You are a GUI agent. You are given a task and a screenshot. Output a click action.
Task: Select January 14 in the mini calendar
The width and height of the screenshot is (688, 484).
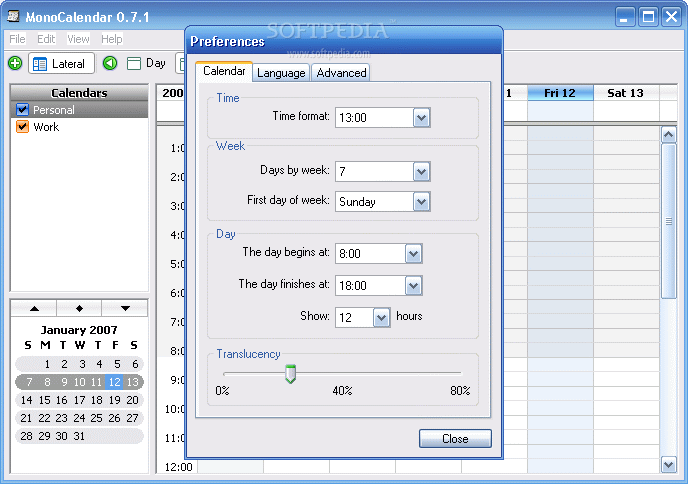(x=26, y=400)
